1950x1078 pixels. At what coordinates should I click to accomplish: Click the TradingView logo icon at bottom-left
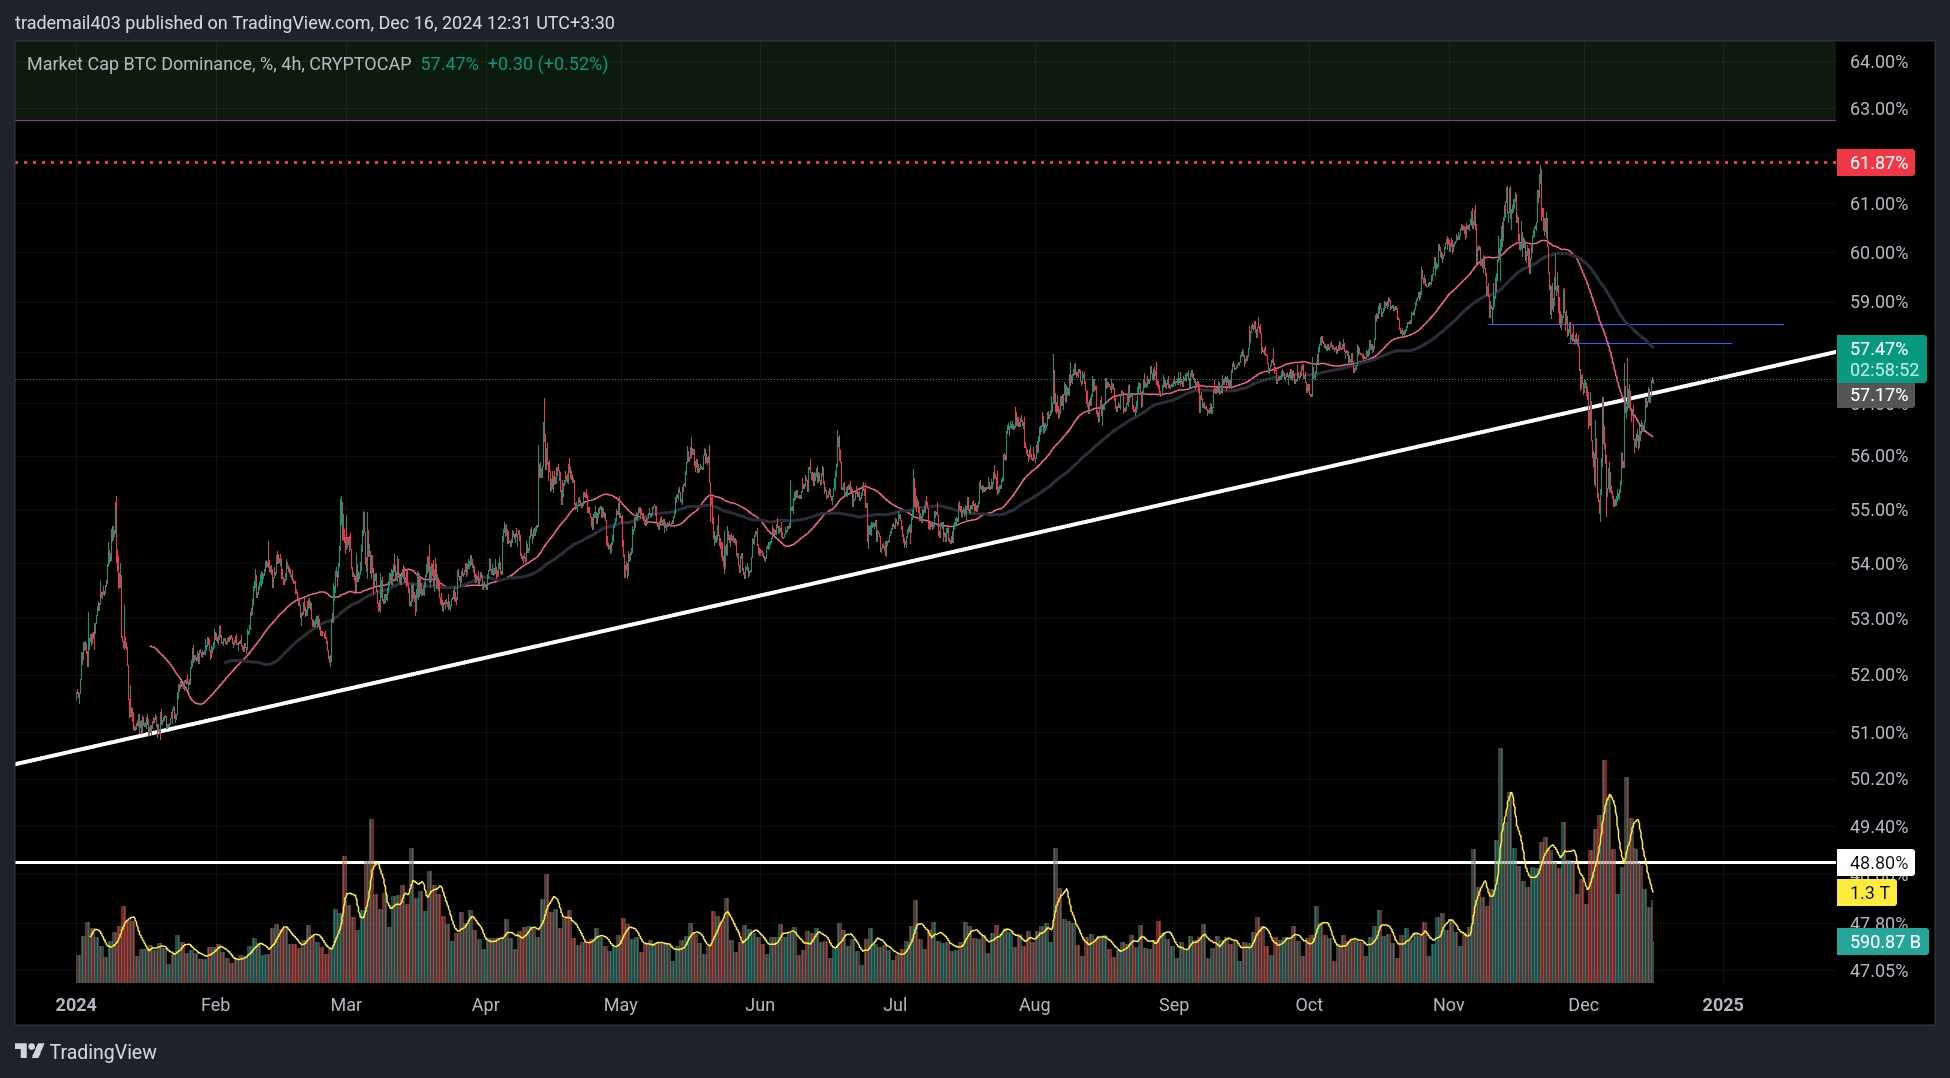point(30,1051)
